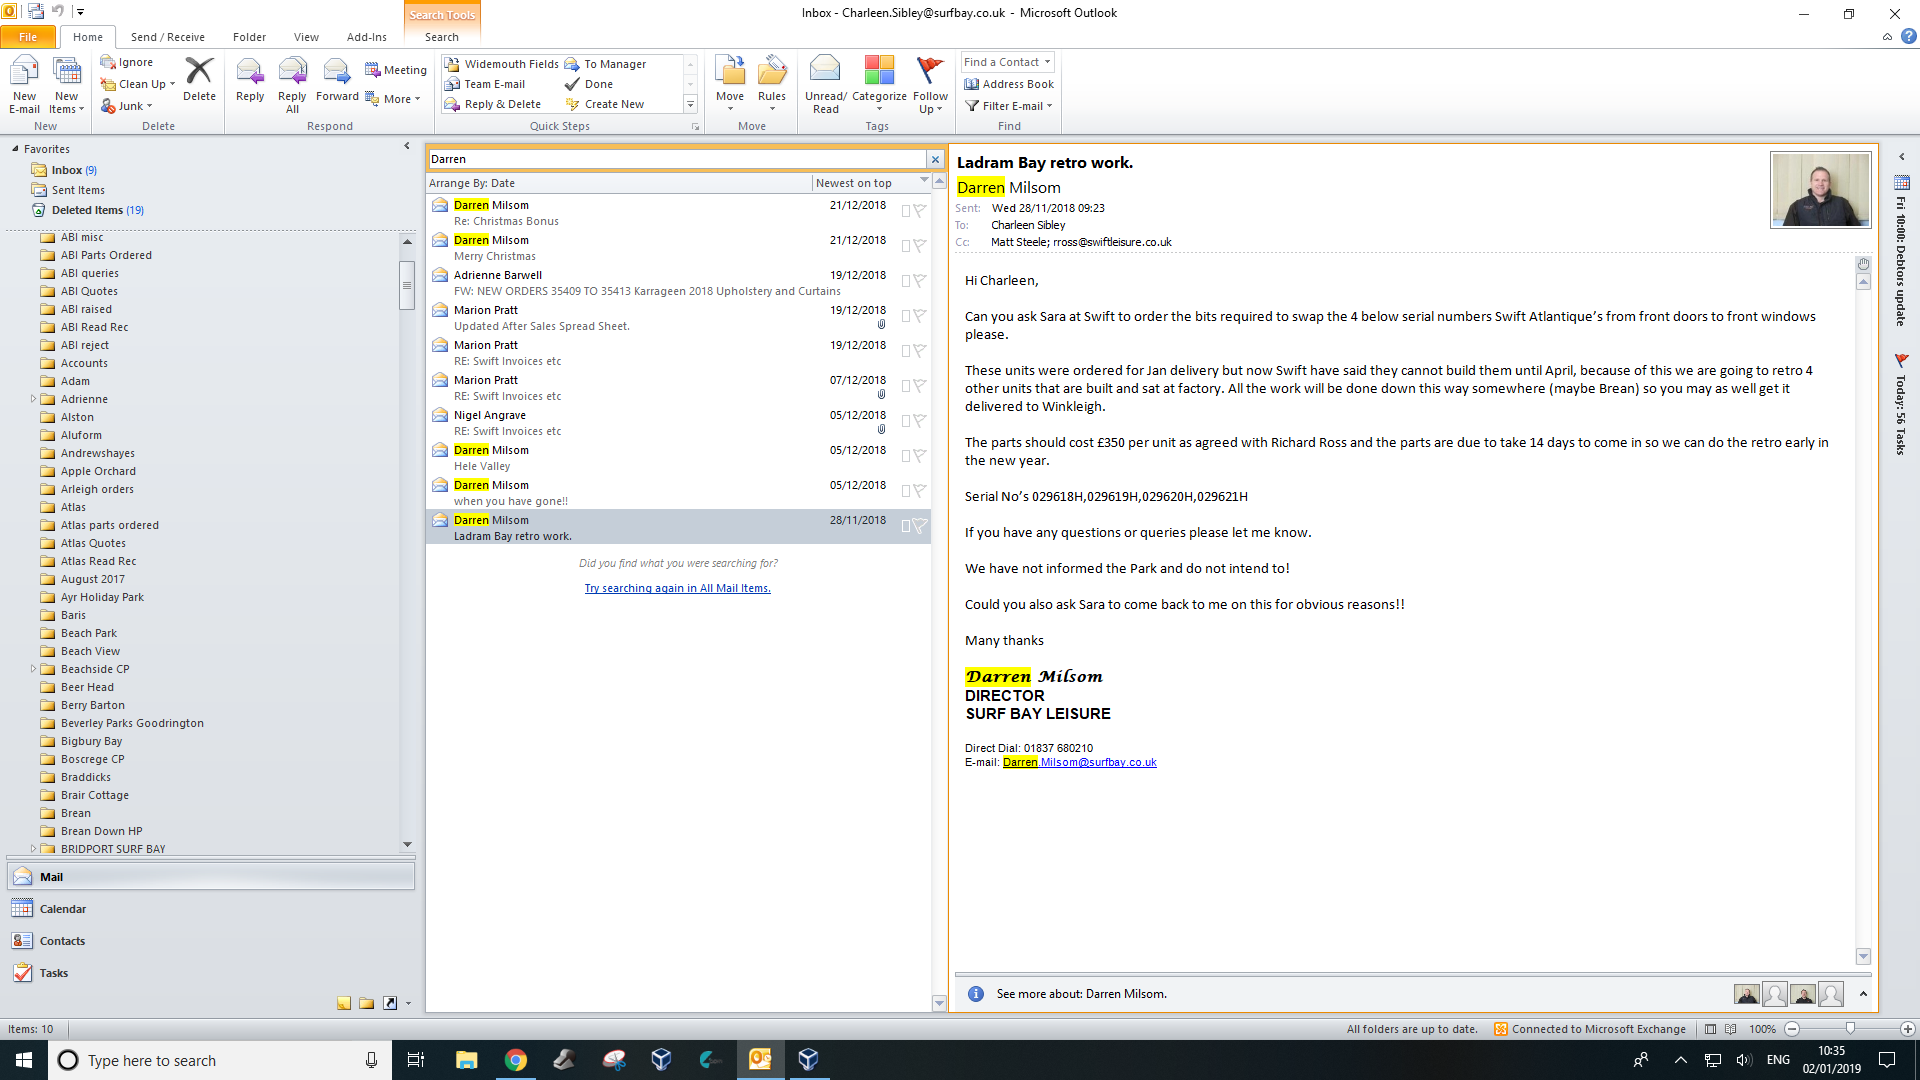The width and height of the screenshot is (1920, 1080).
Task: Open the Address Book
Action: [x=1009, y=84]
